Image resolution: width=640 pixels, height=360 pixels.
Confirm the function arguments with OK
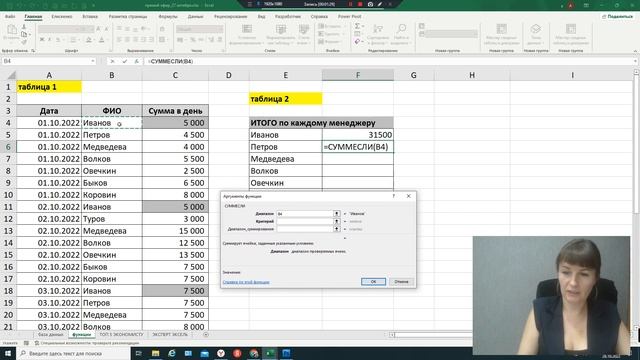point(373,282)
